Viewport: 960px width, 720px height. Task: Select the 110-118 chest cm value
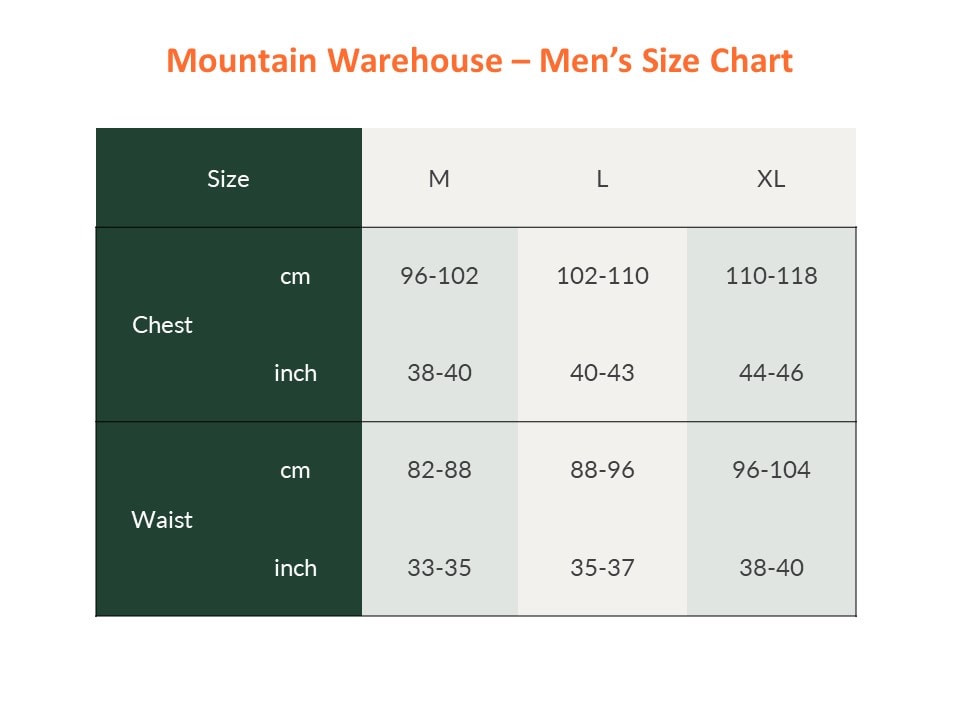point(771,276)
